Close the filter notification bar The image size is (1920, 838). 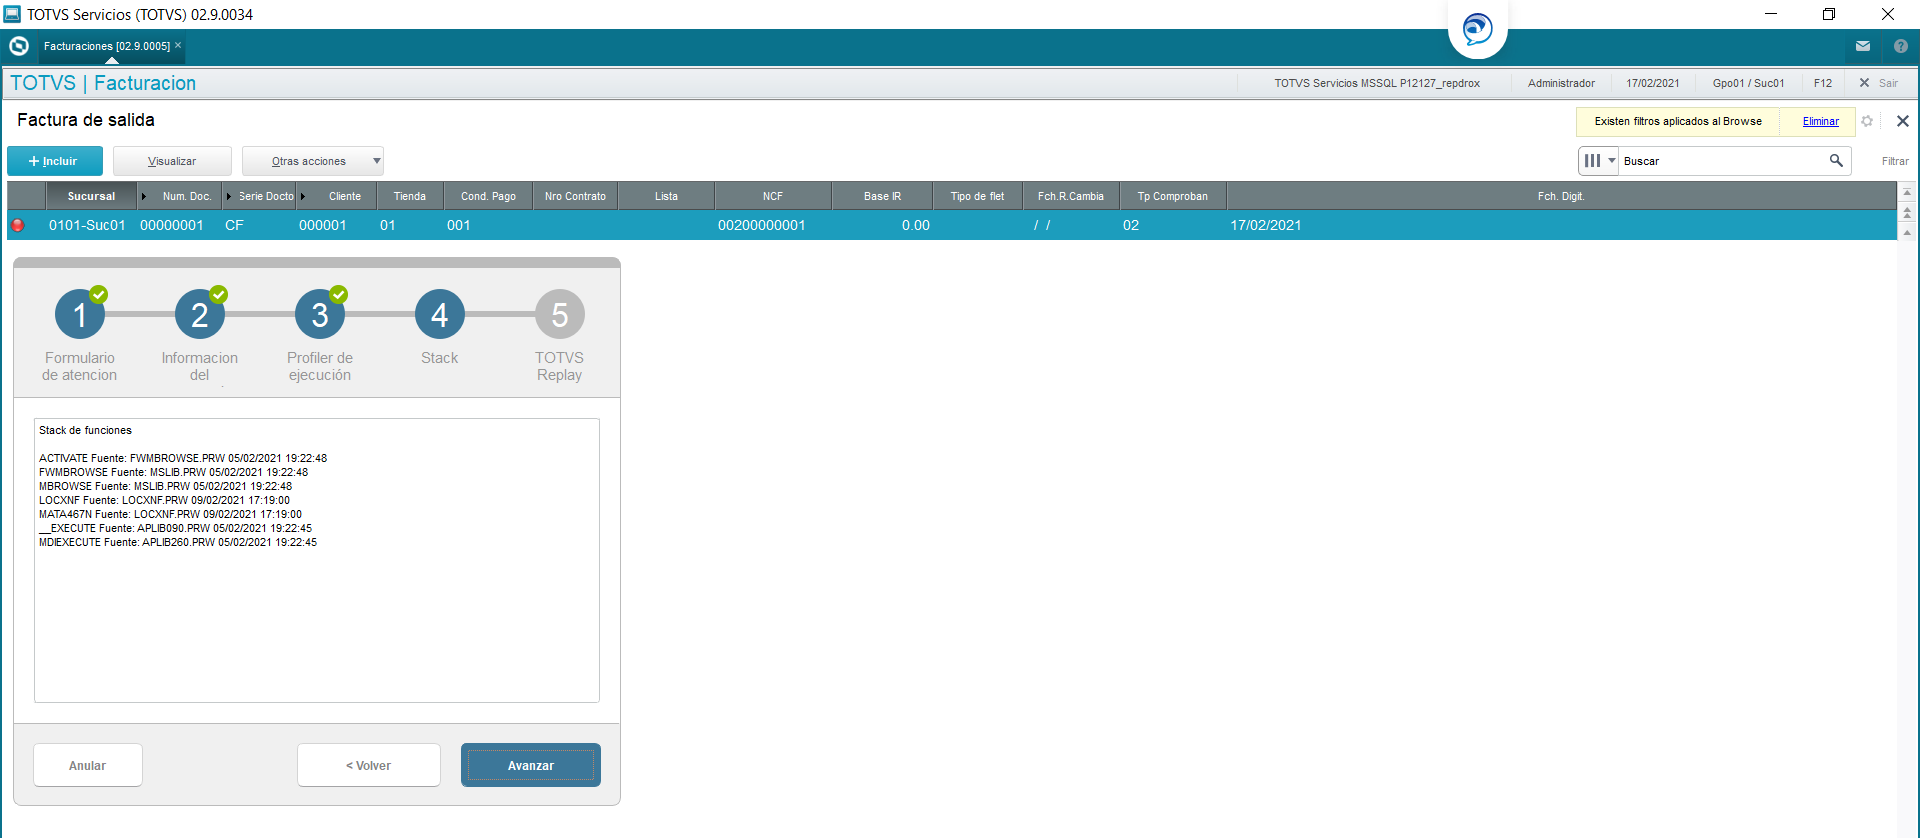coord(1903,121)
